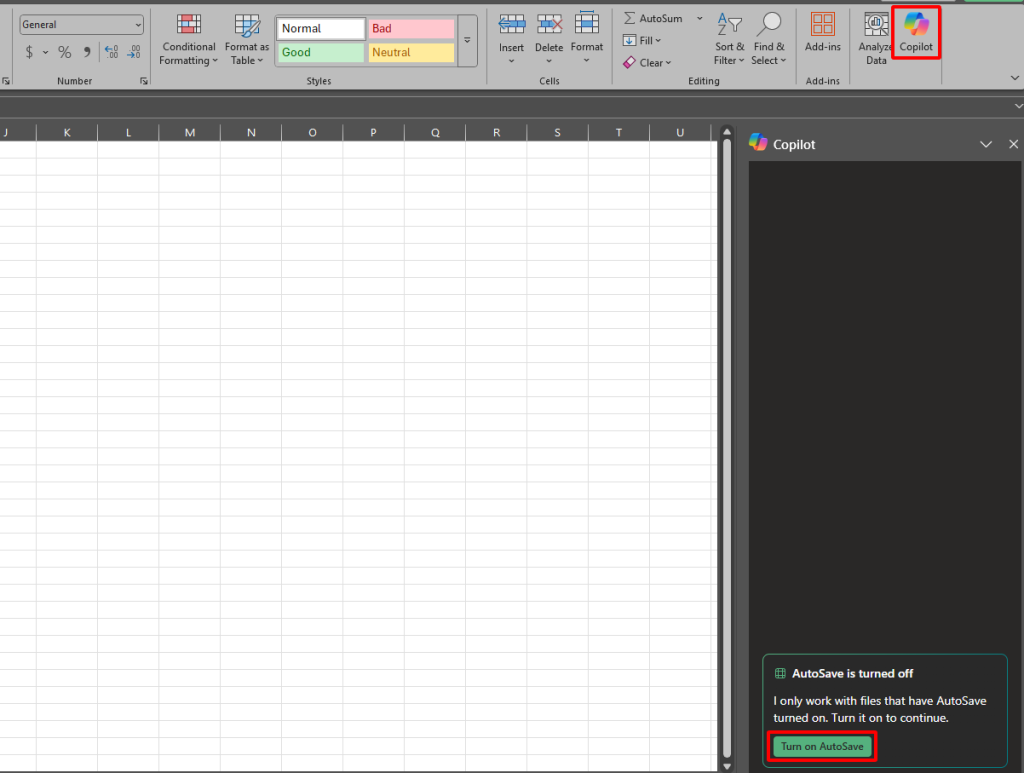Expand the General number format dropdown

coord(137,25)
